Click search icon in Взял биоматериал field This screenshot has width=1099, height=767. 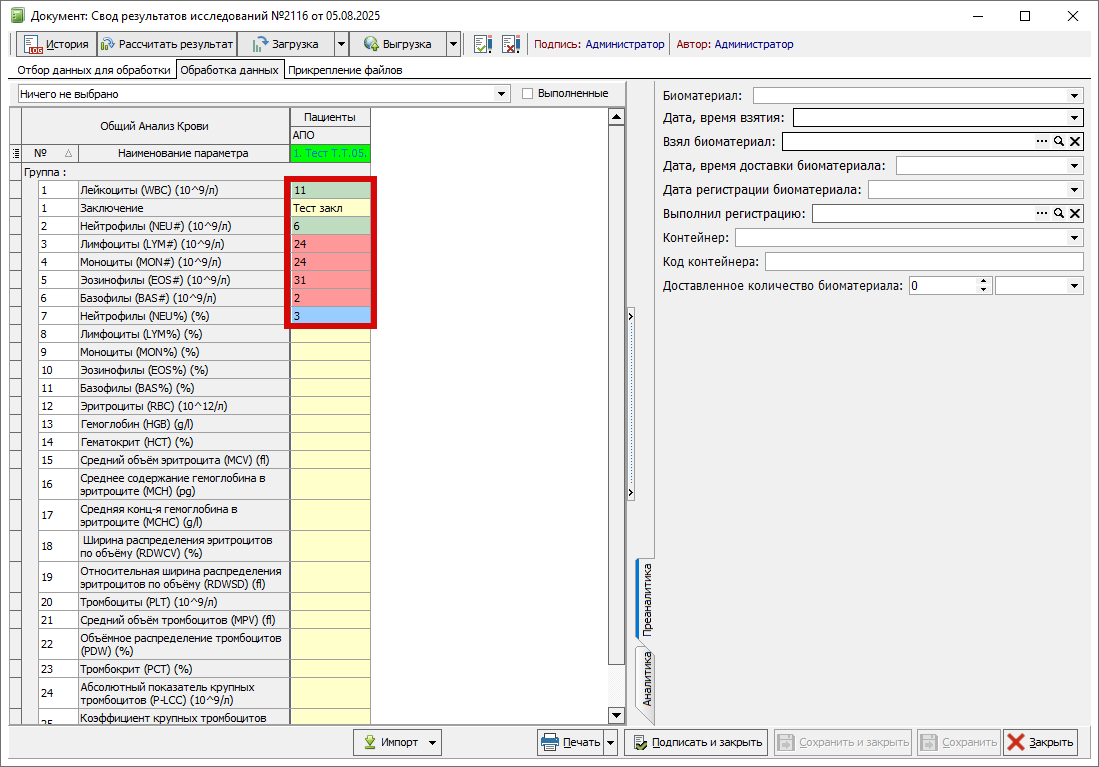coord(1058,142)
